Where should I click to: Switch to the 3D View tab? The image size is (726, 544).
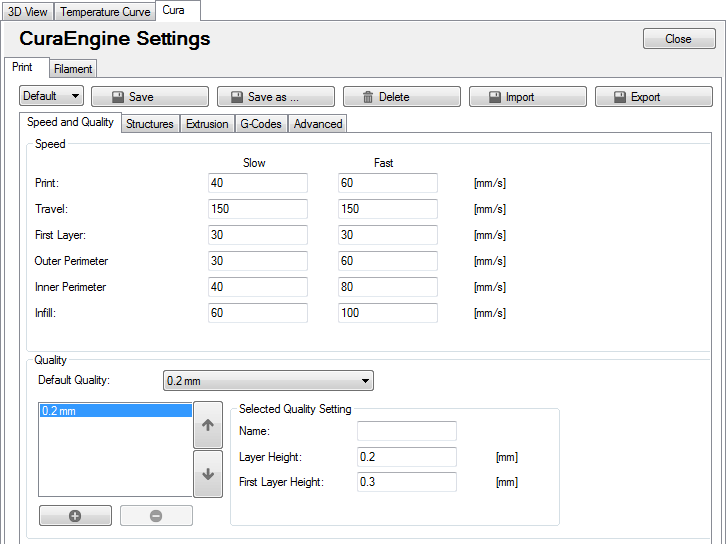[27, 12]
